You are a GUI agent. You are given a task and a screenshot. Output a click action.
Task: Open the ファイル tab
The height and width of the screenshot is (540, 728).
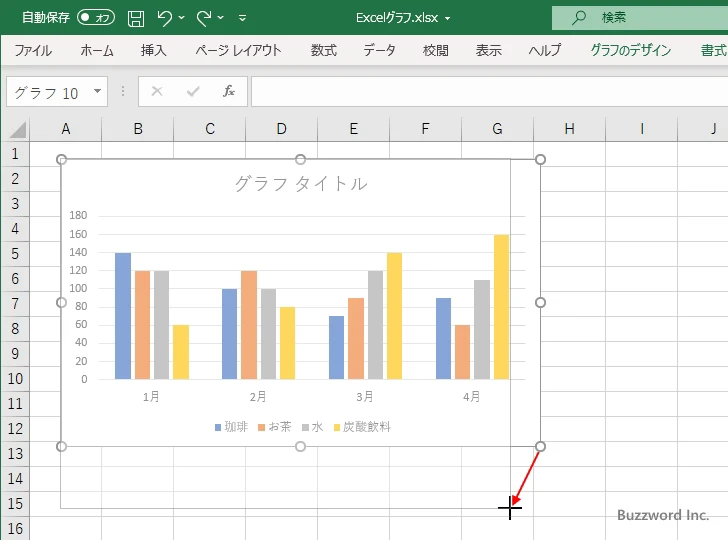tap(33, 50)
